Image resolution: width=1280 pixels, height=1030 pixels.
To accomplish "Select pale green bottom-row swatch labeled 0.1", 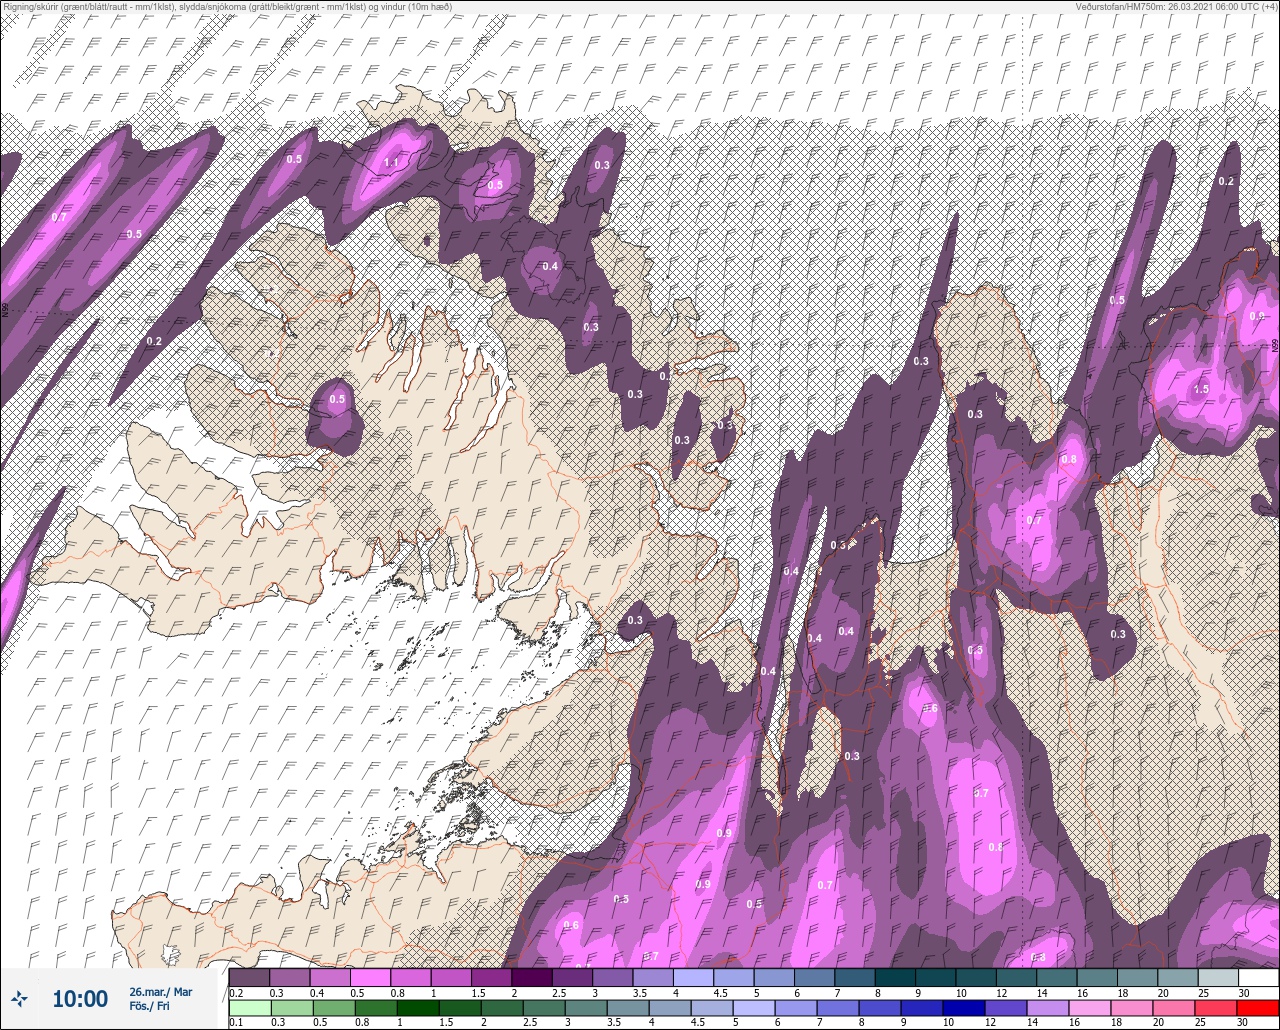I will click(249, 1007).
